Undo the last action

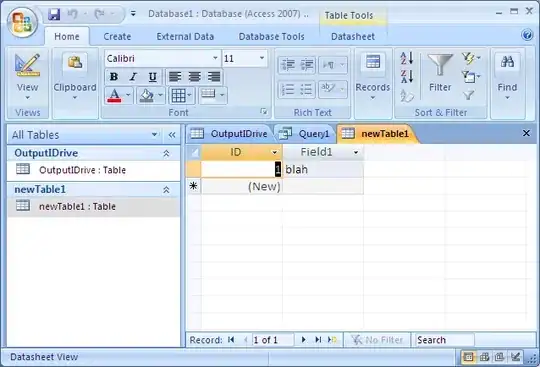tap(72, 14)
